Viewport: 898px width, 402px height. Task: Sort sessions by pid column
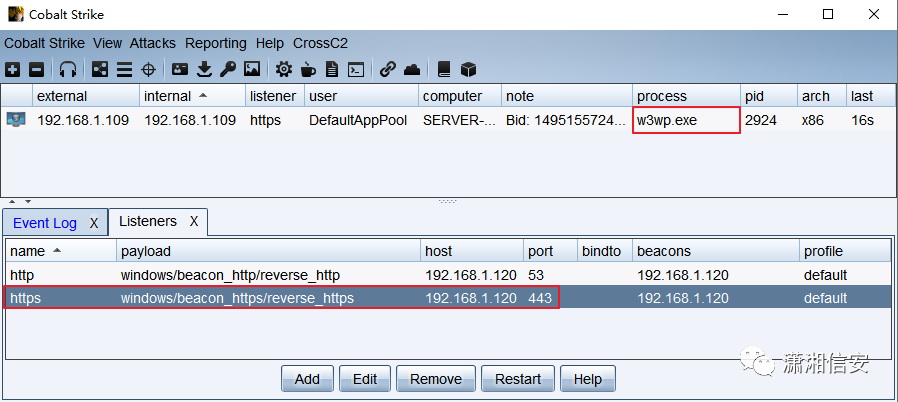coord(769,96)
